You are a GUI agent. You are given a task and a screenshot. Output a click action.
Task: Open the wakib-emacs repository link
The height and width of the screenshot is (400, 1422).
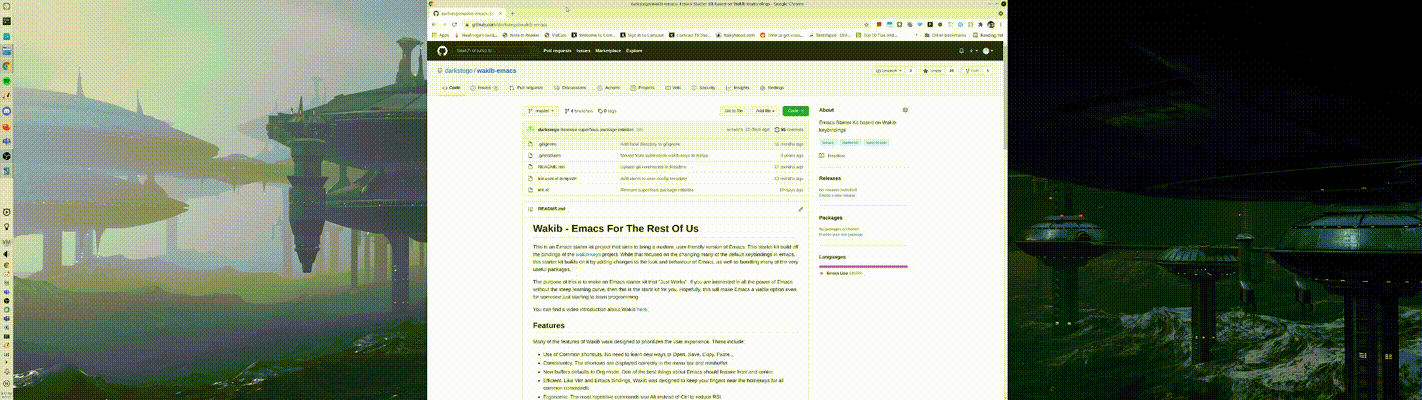click(x=496, y=71)
